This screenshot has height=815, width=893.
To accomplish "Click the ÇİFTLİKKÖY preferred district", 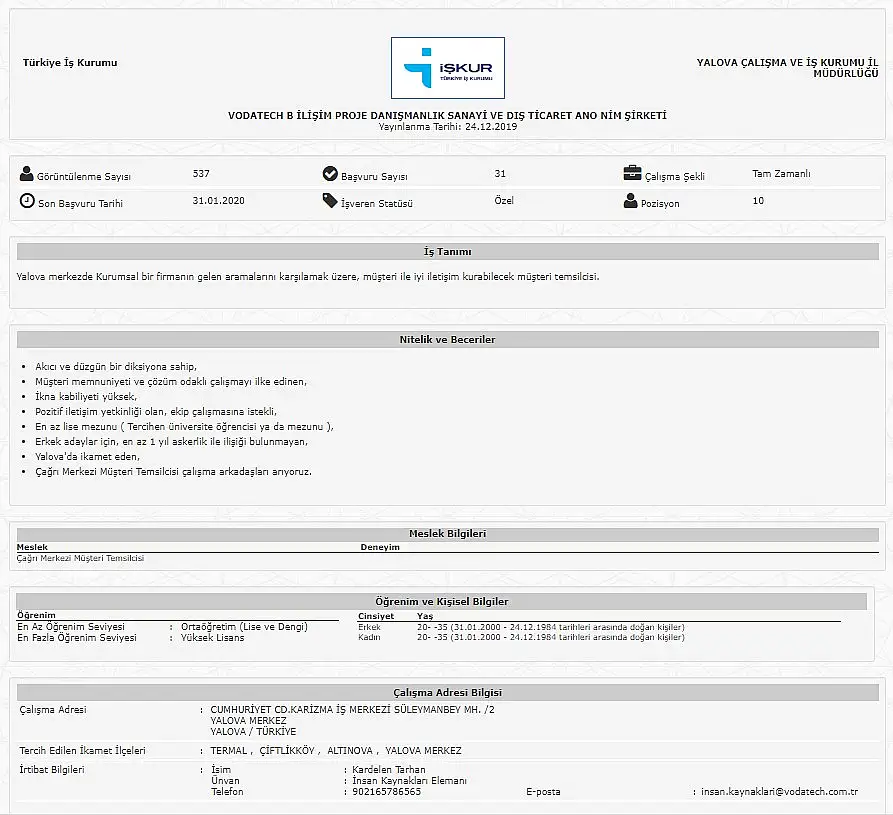I will 287,751.
